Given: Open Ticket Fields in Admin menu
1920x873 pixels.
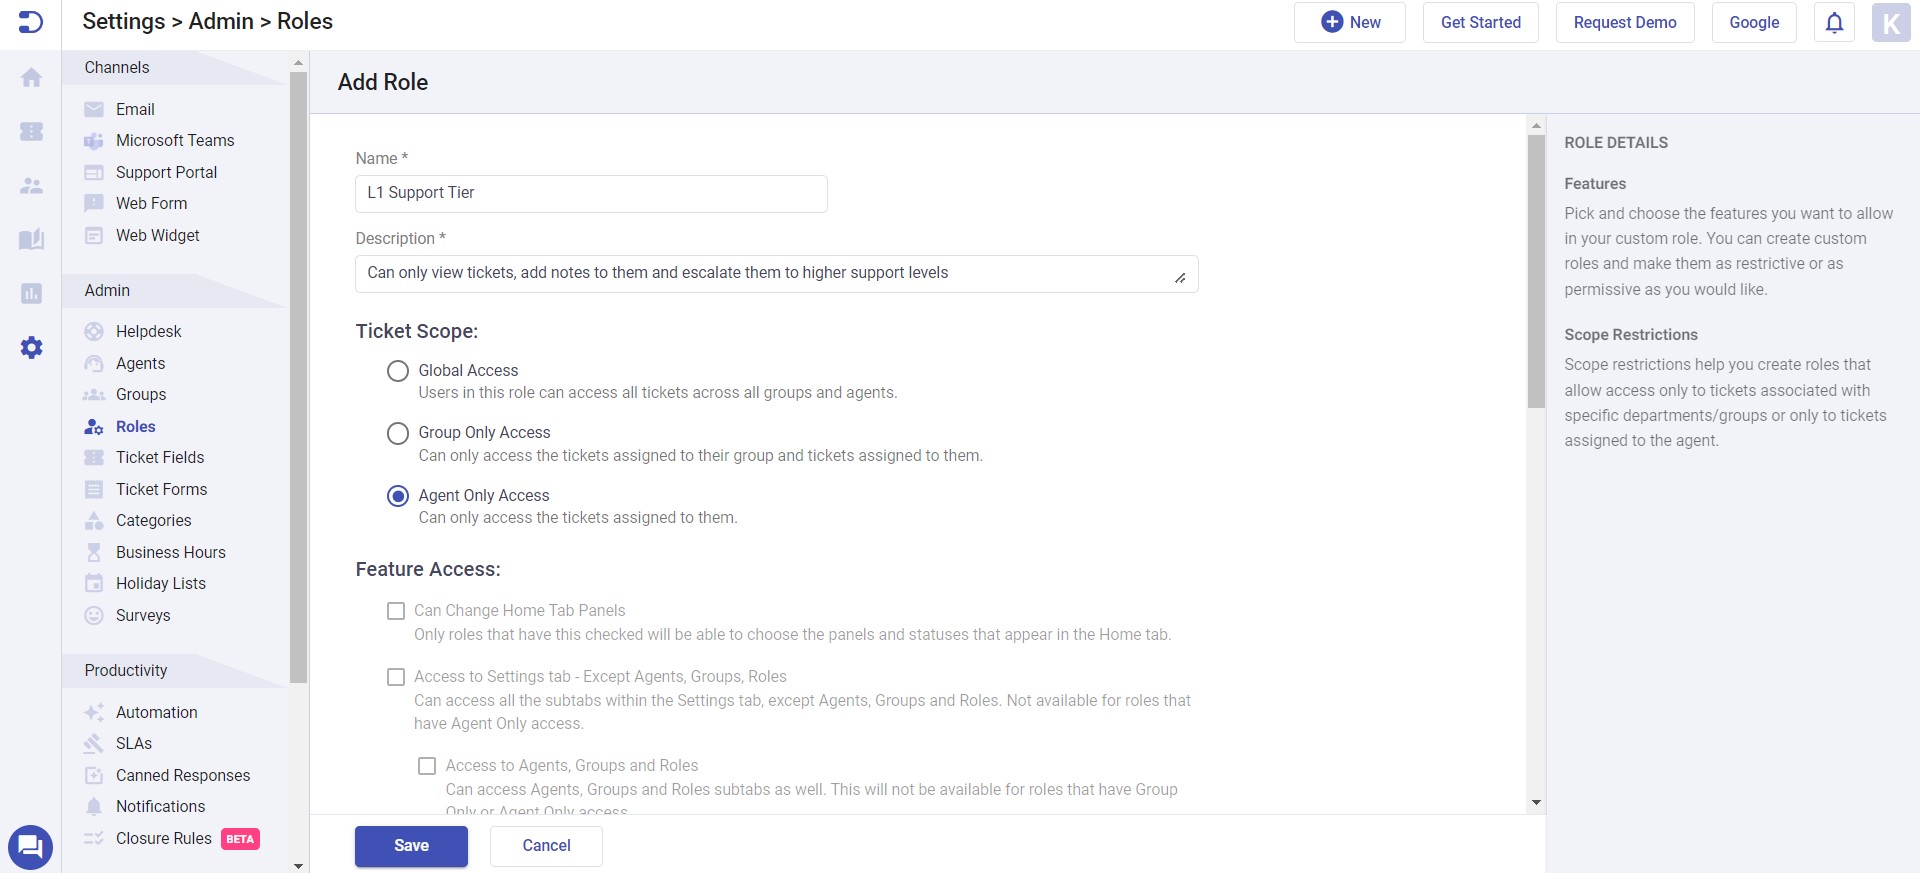Looking at the screenshot, I should (x=160, y=457).
